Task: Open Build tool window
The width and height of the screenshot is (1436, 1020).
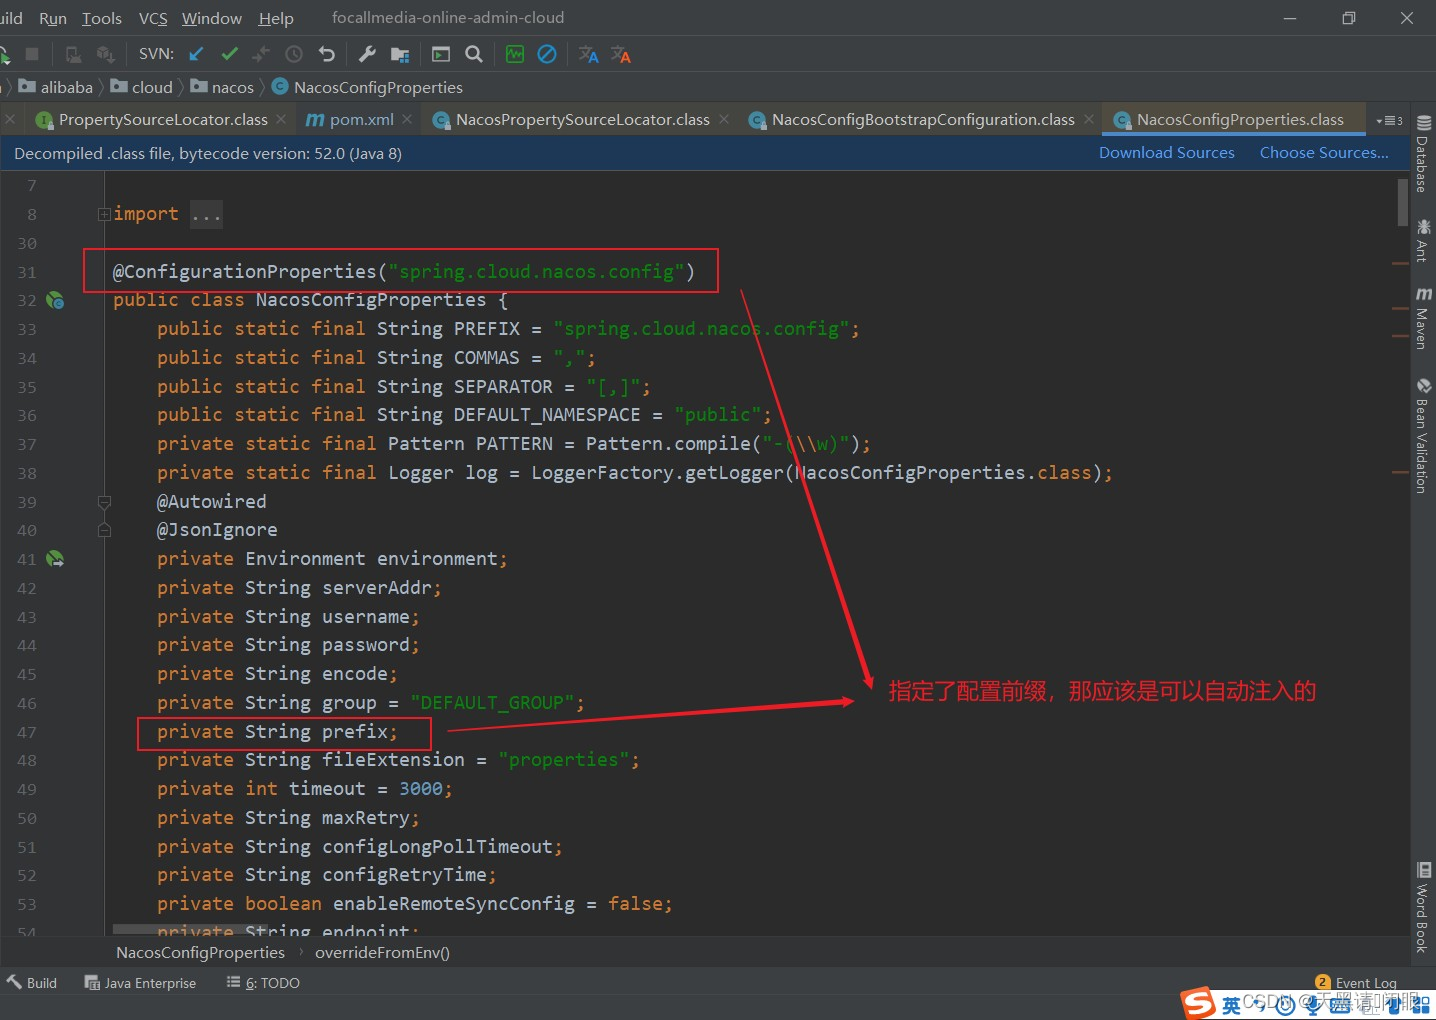Action: (x=32, y=983)
